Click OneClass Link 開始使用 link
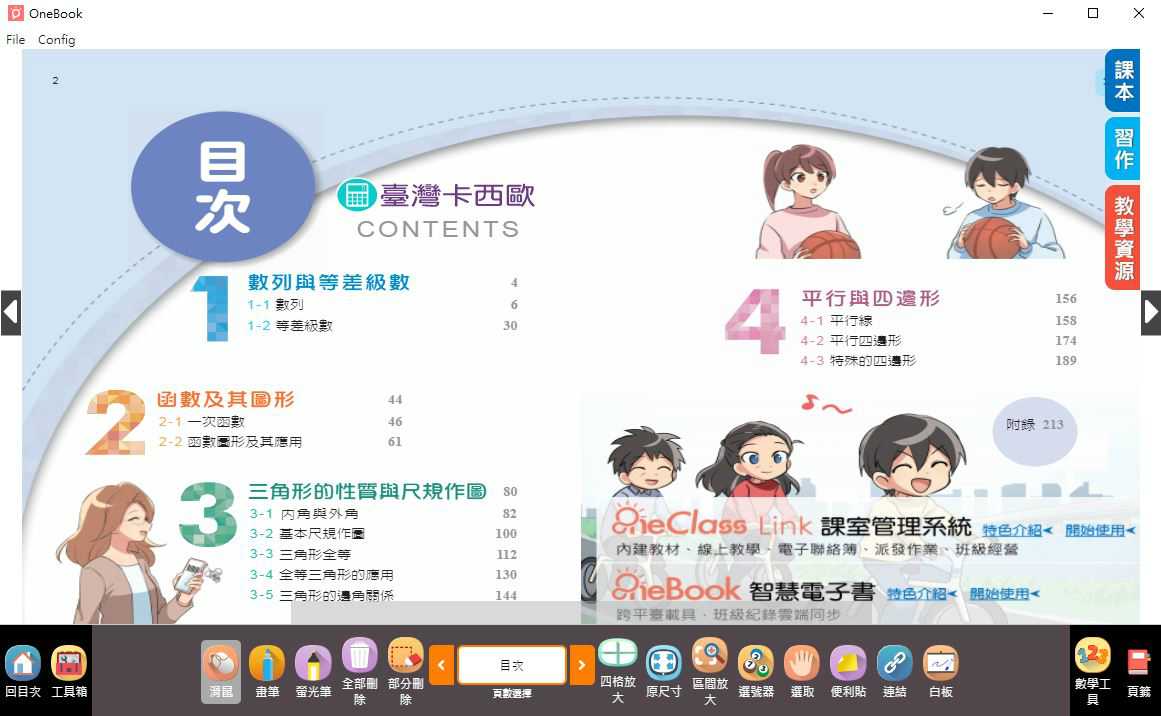1161x716 pixels. pyautogui.click(x=1100, y=530)
